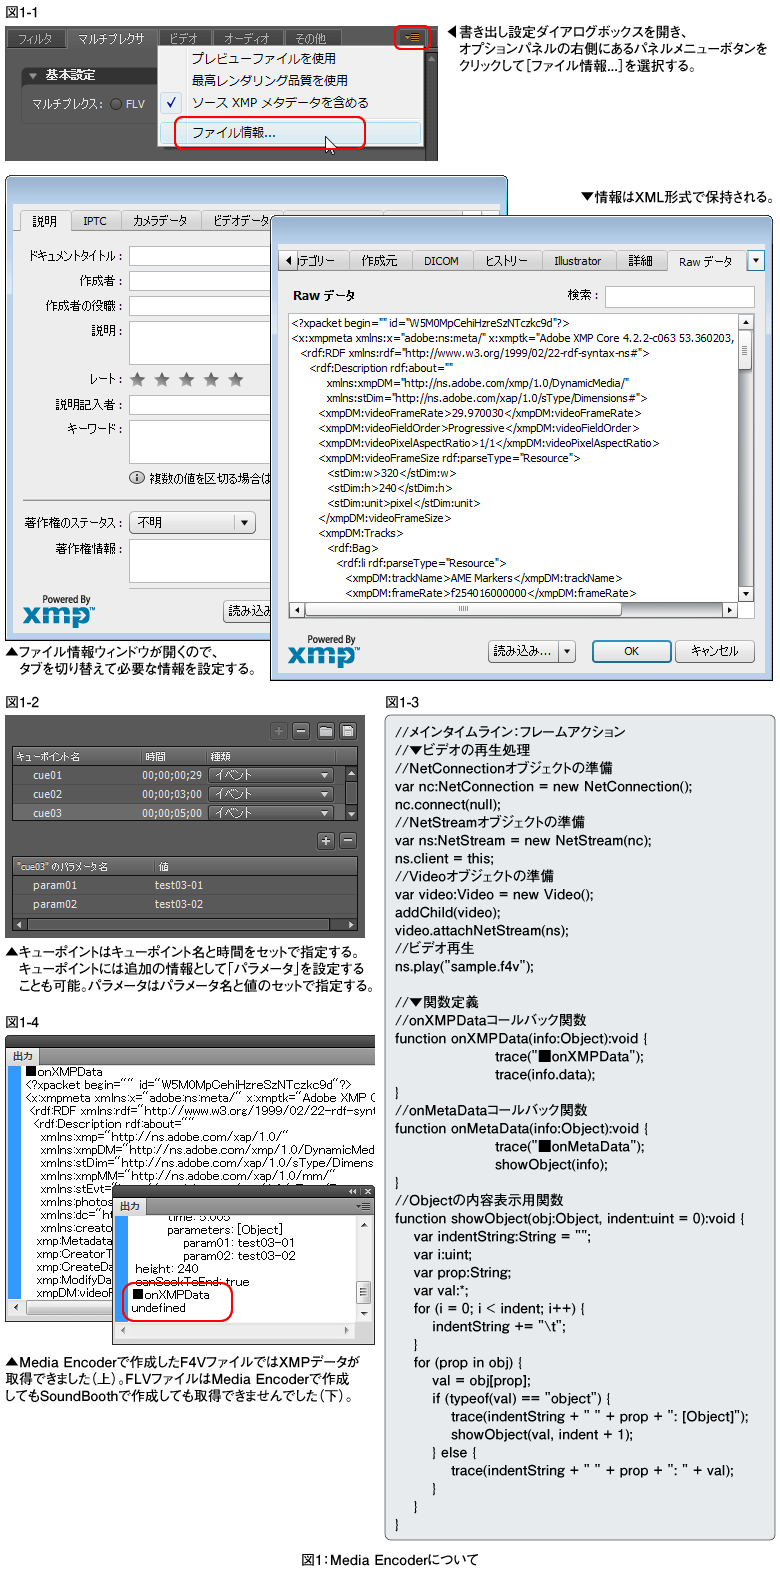780x1570 pixels.
Task: Click left arrow of parameter list scrollbar
Action: pos(19,925)
